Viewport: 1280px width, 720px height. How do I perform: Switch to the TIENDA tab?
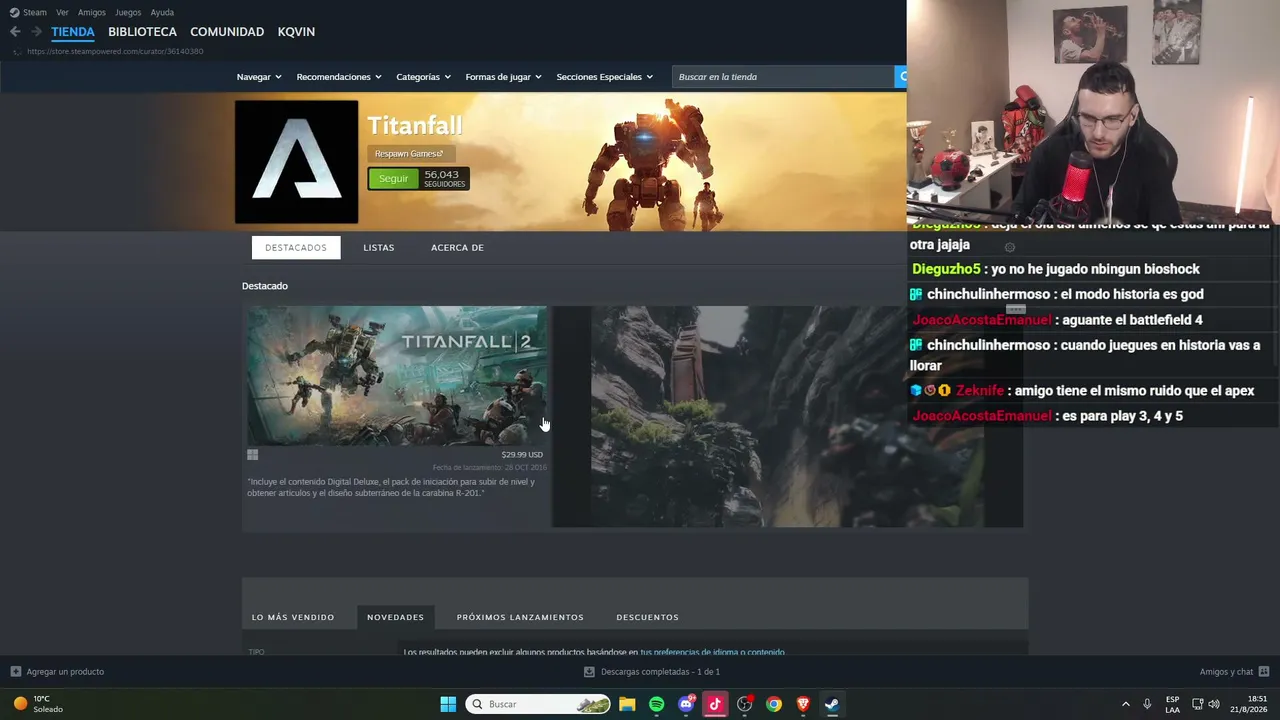coord(73,32)
